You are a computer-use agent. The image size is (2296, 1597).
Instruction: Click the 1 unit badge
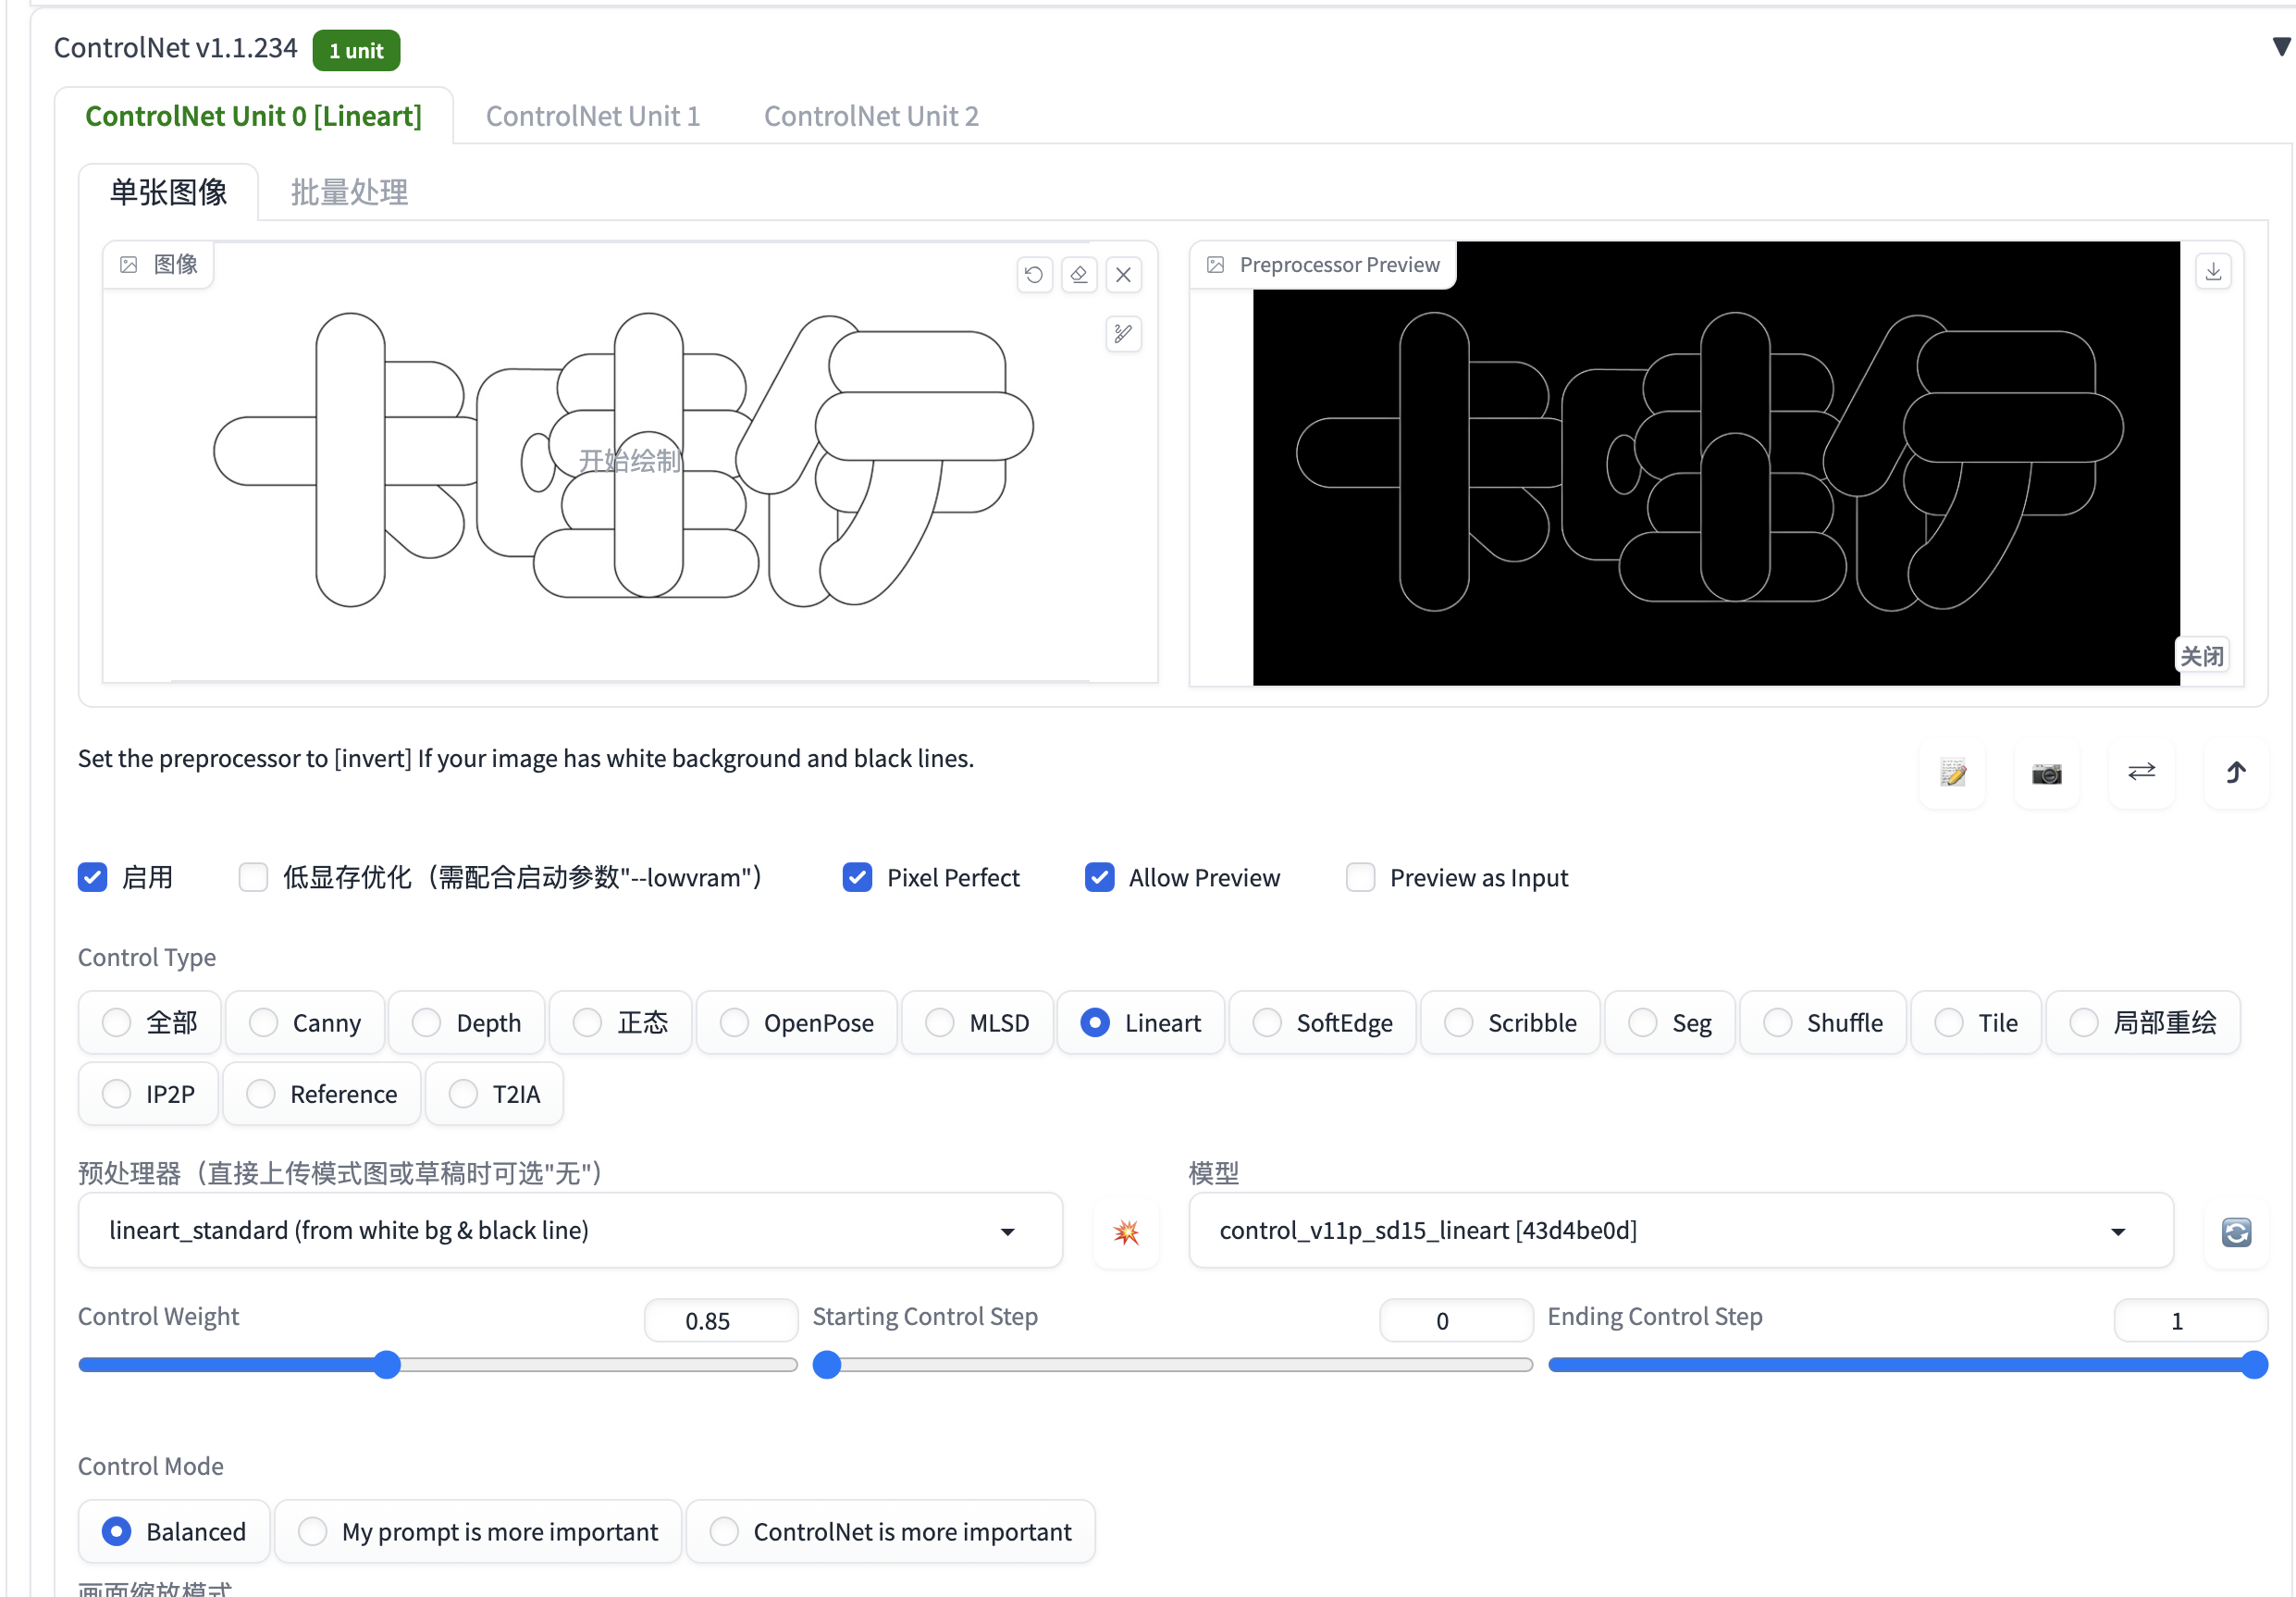(x=356, y=50)
